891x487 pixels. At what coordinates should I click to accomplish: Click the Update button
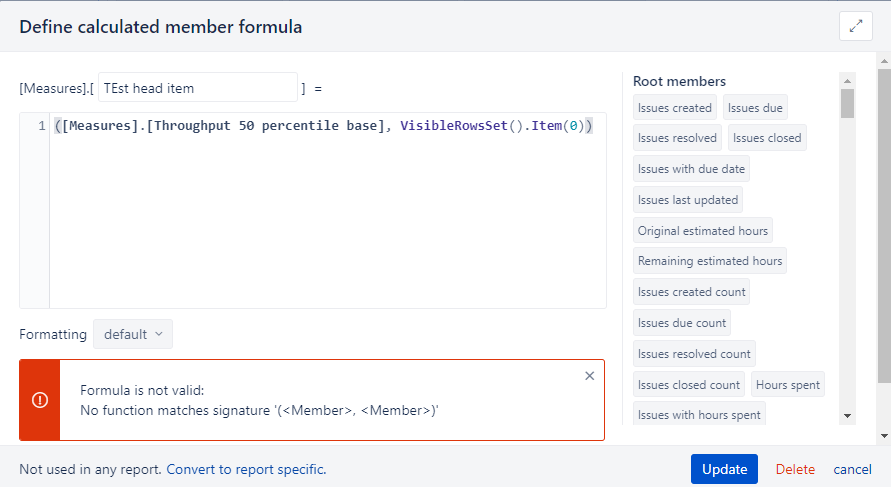pos(724,469)
